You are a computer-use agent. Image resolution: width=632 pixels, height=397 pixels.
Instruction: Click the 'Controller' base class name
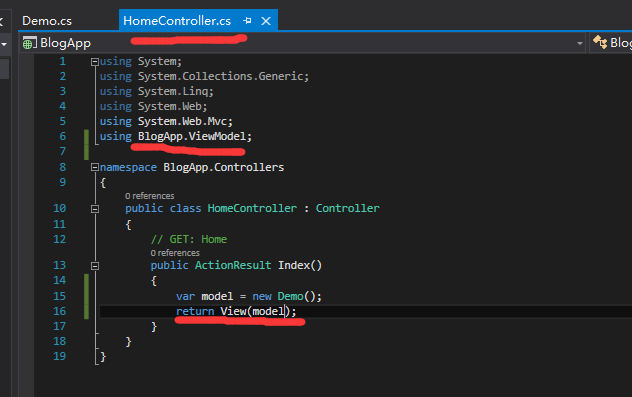347,208
